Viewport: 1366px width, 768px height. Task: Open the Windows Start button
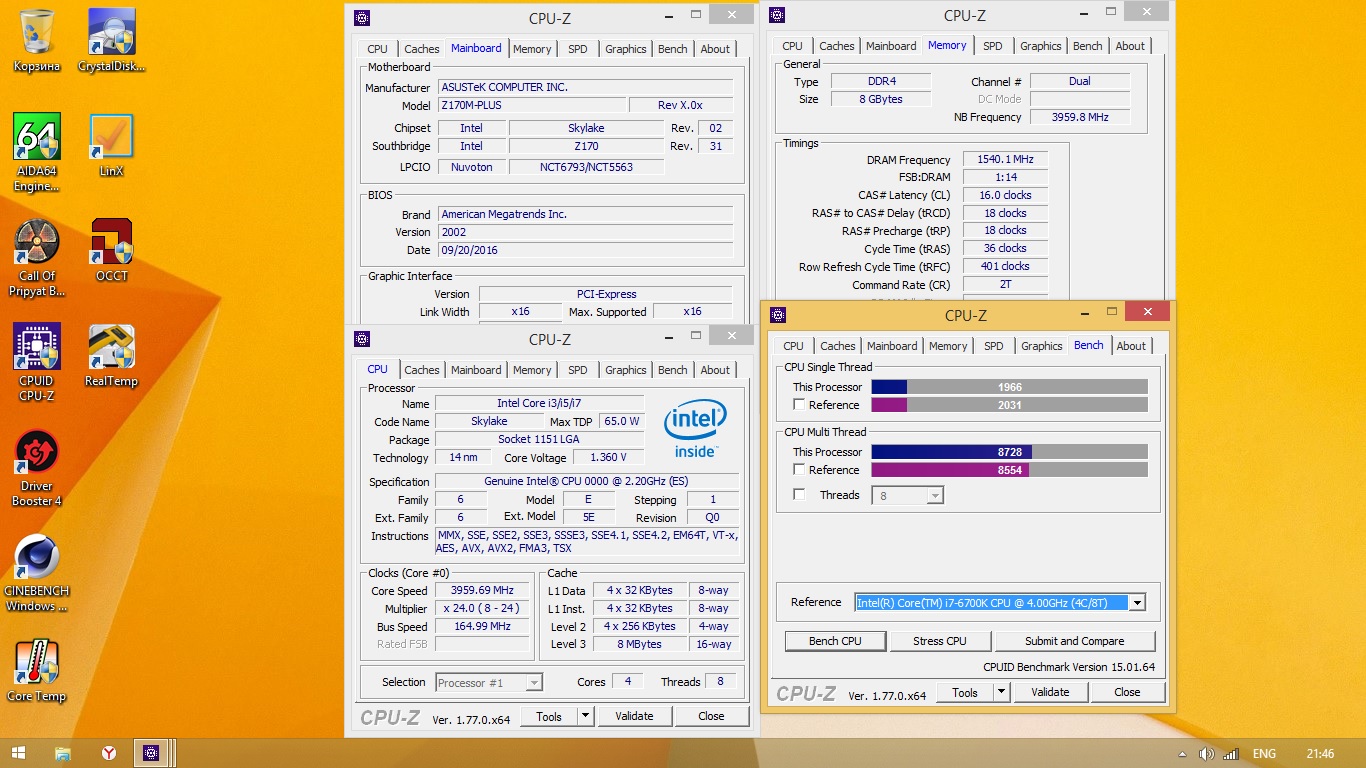[18, 753]
